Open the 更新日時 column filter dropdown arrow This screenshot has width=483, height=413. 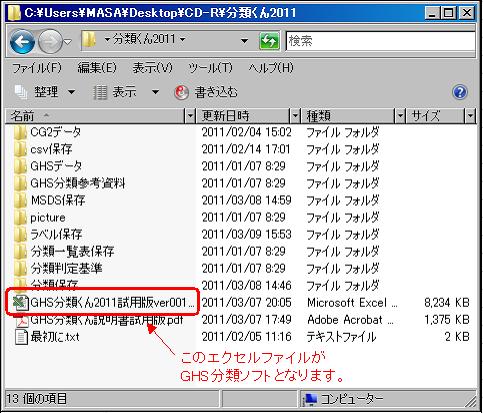(295, 116)
